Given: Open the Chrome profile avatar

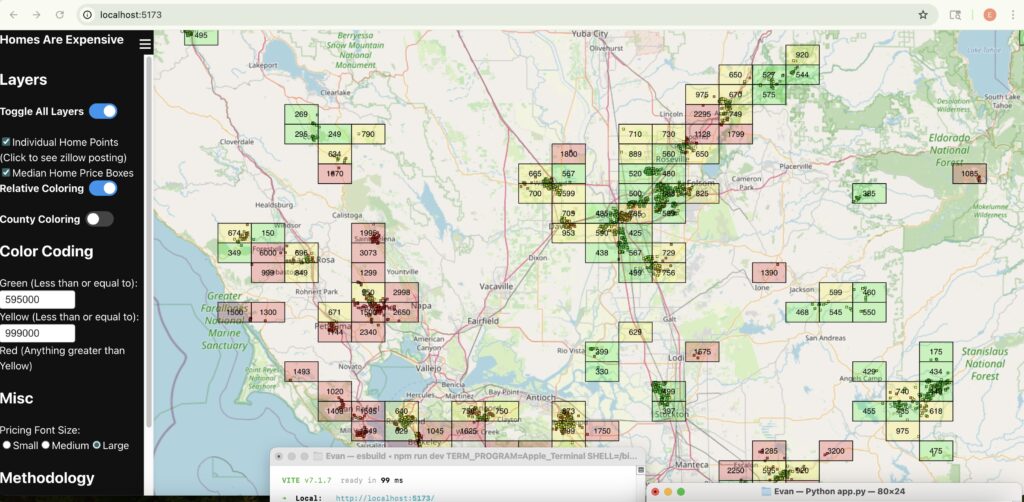Looking at the screenshot, I should coord(989,15).
